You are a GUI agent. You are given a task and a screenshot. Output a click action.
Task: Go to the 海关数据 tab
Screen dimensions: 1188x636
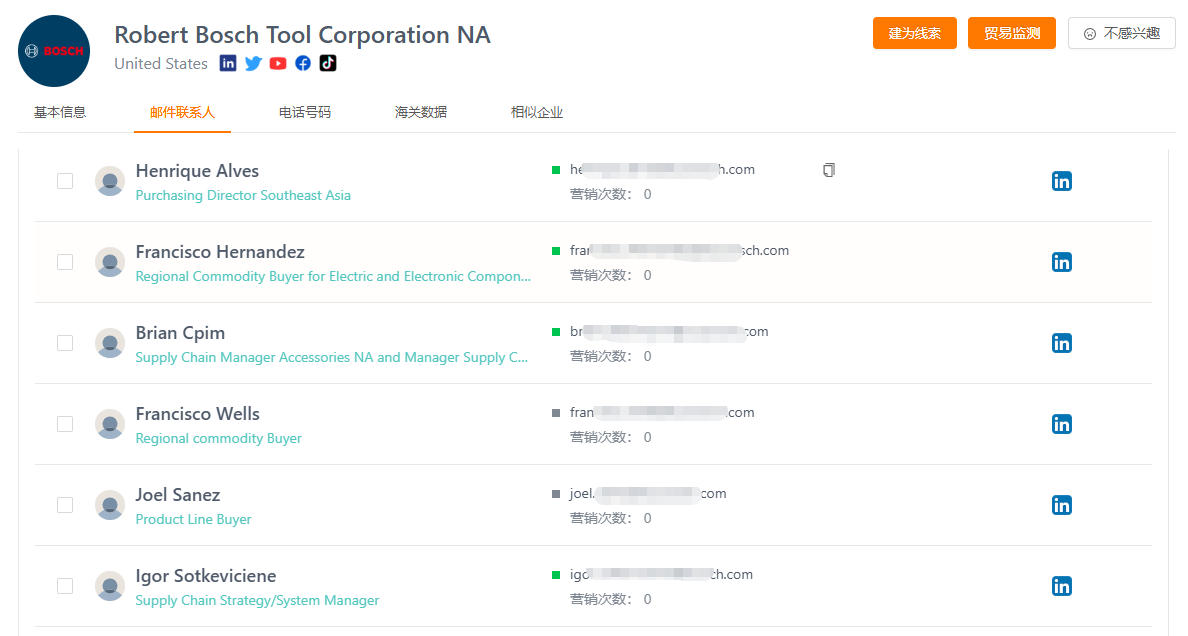tap(420, 112)
